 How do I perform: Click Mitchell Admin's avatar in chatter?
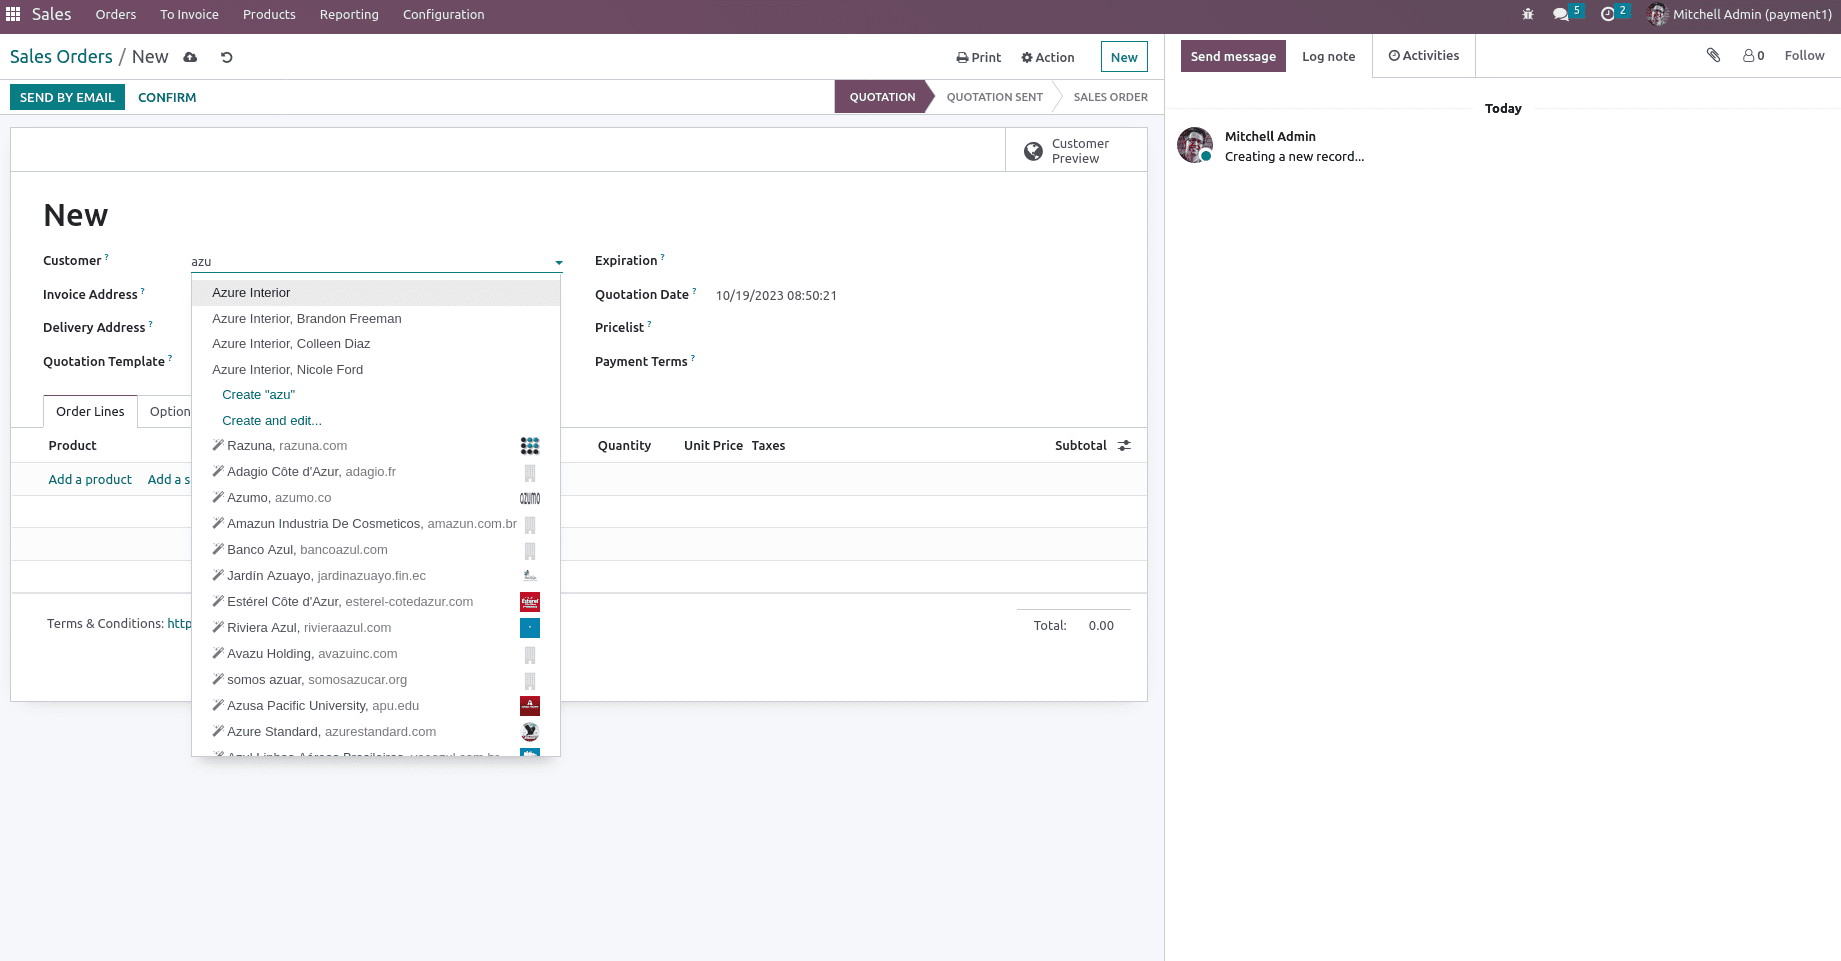(x=1195, y=145)
